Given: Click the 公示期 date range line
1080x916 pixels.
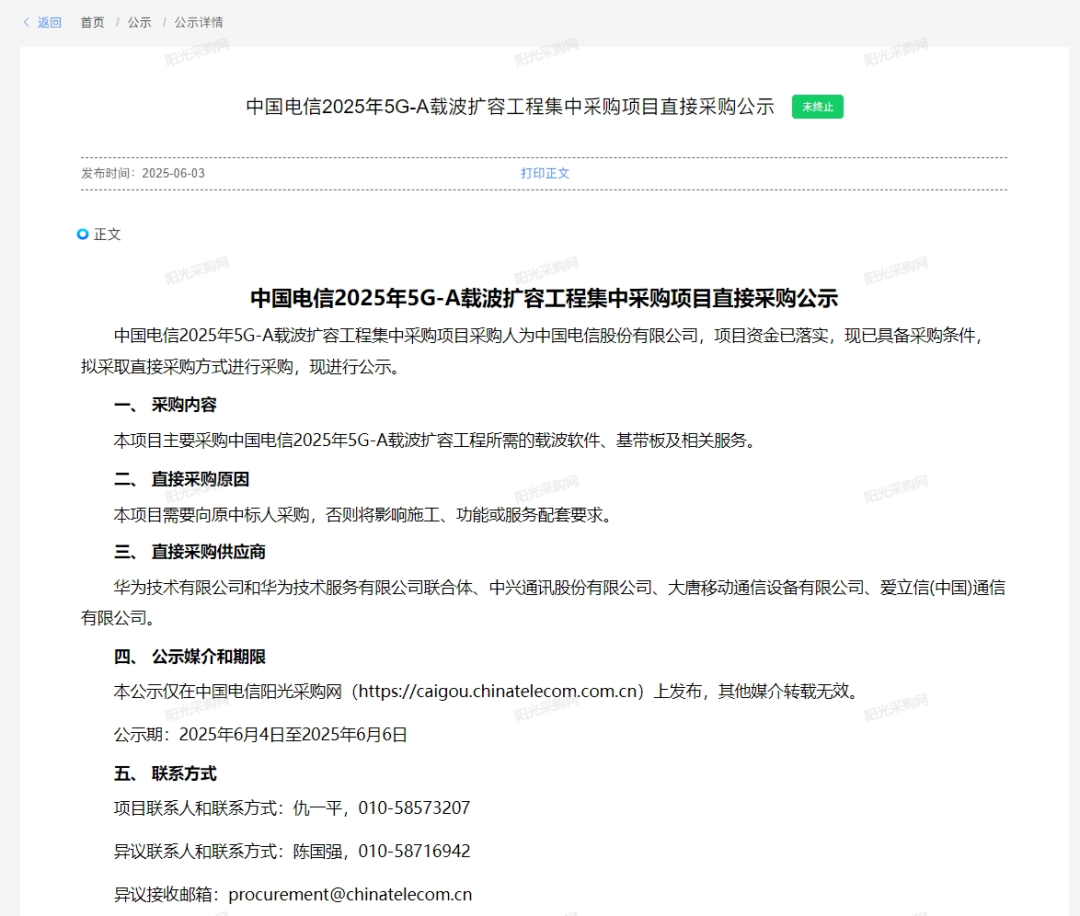Looking at the screenshot, I should pos(260,735).
